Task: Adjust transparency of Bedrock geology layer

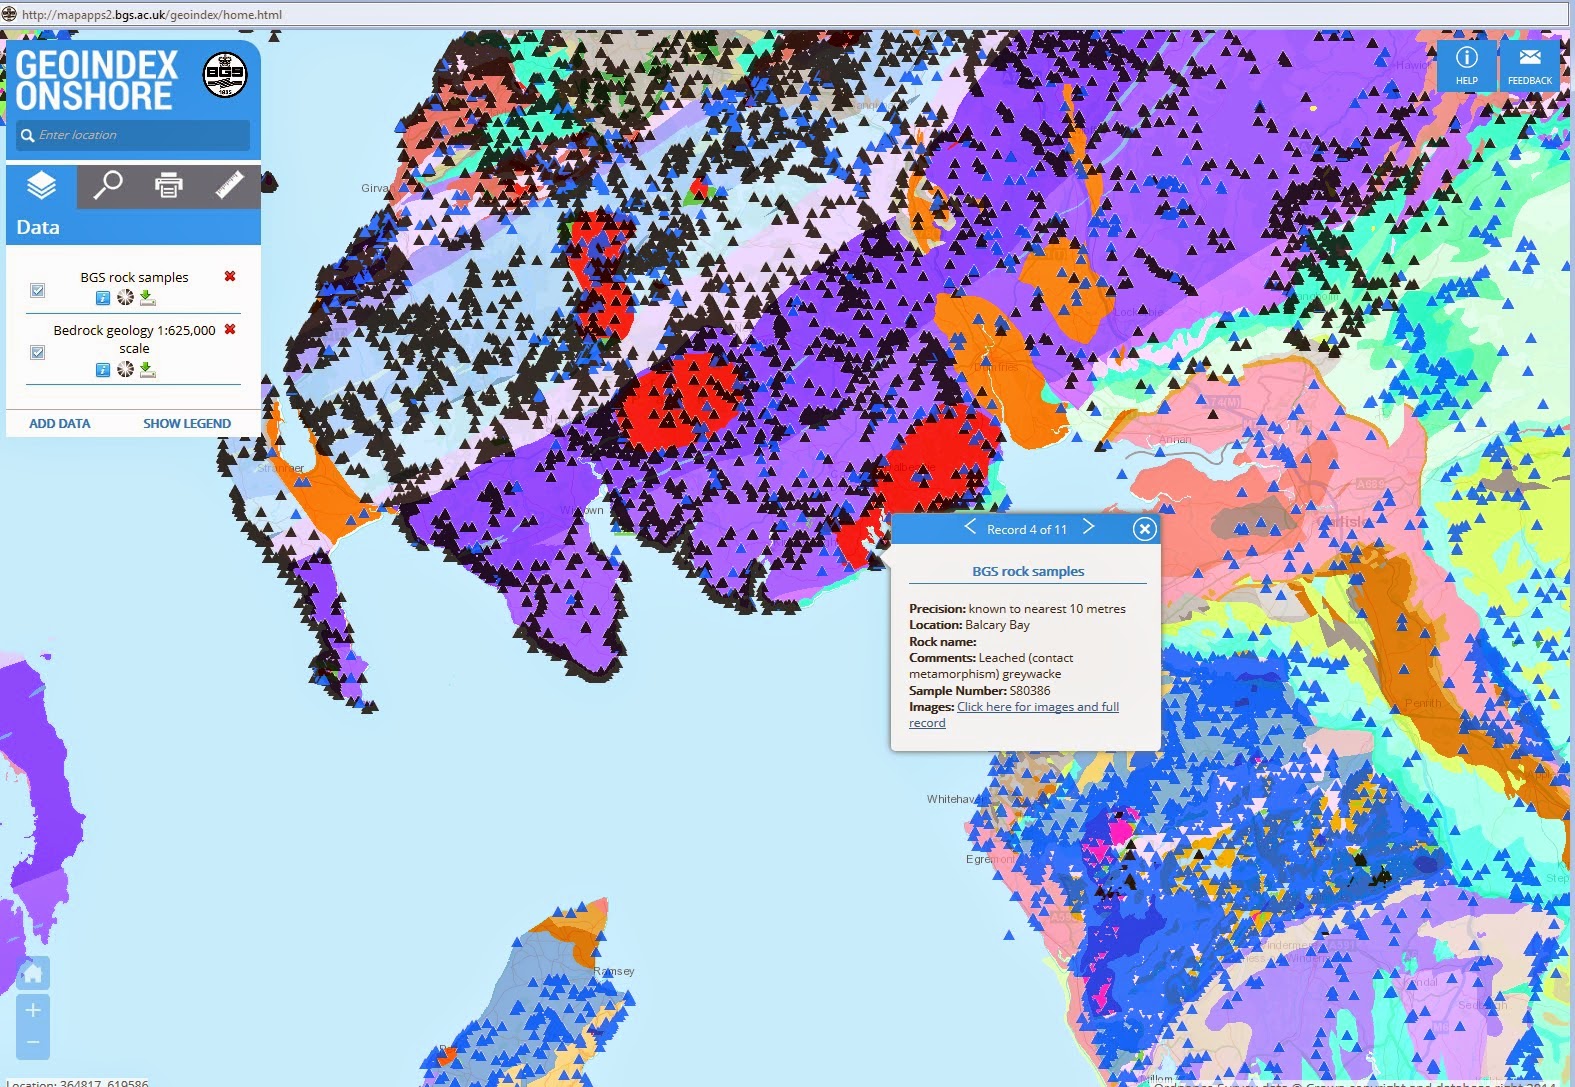Action: 125,369
